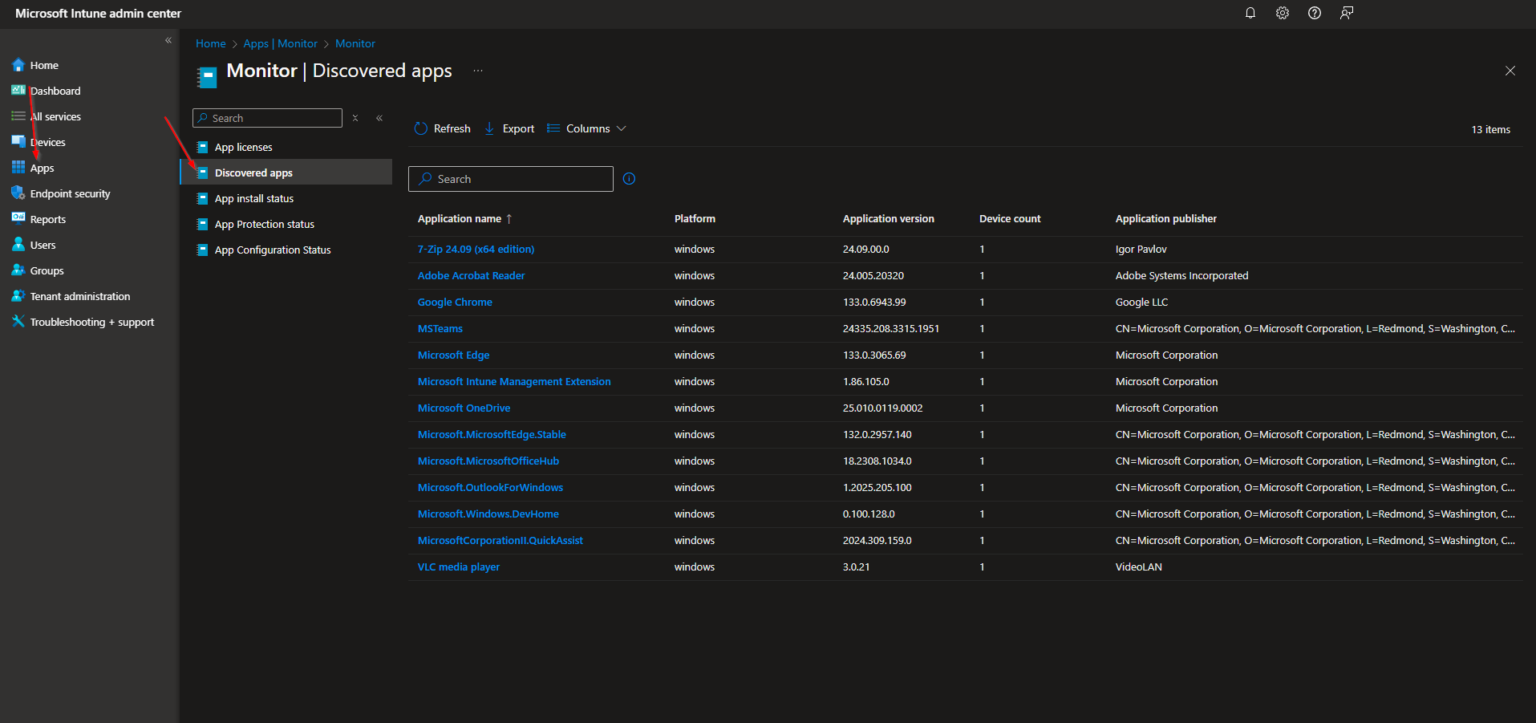Screen dimensions: 1536x723
Task: Select App install status menu item
Action: pyautogui.click(x=254, y=199)
